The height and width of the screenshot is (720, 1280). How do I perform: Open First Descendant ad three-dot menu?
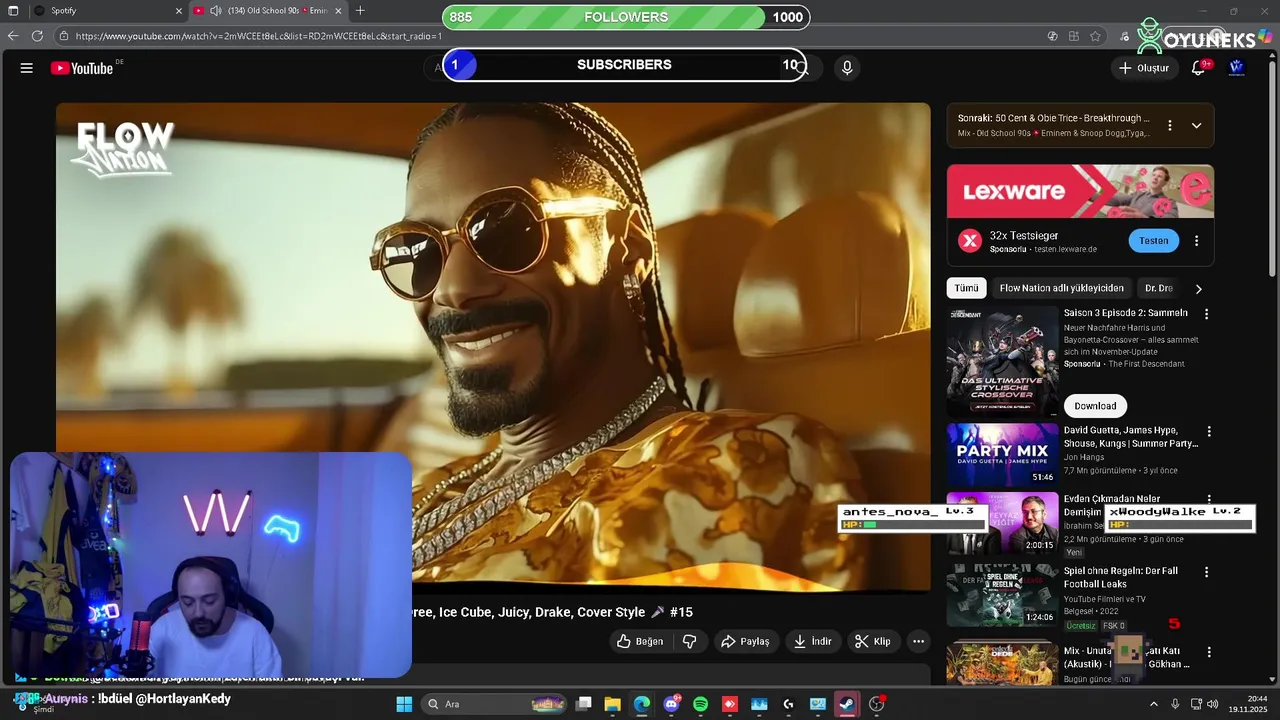click(1206, 314)
